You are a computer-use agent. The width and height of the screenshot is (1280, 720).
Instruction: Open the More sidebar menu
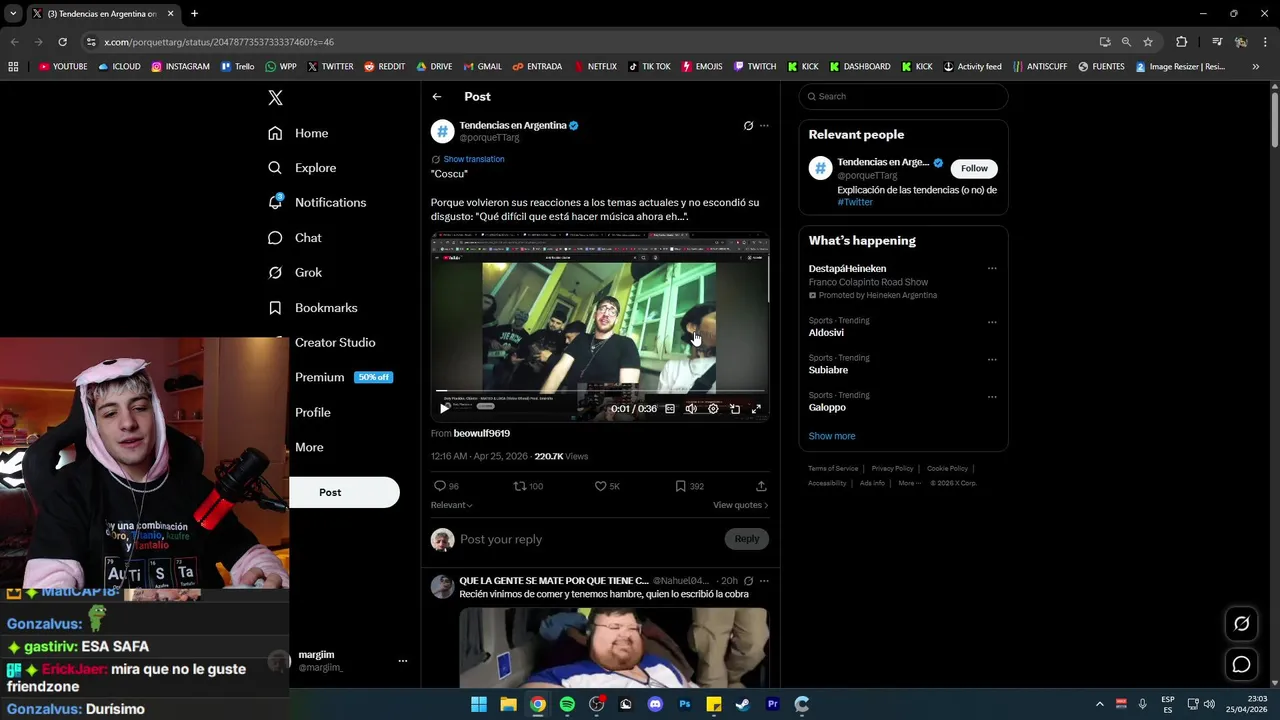309,447
